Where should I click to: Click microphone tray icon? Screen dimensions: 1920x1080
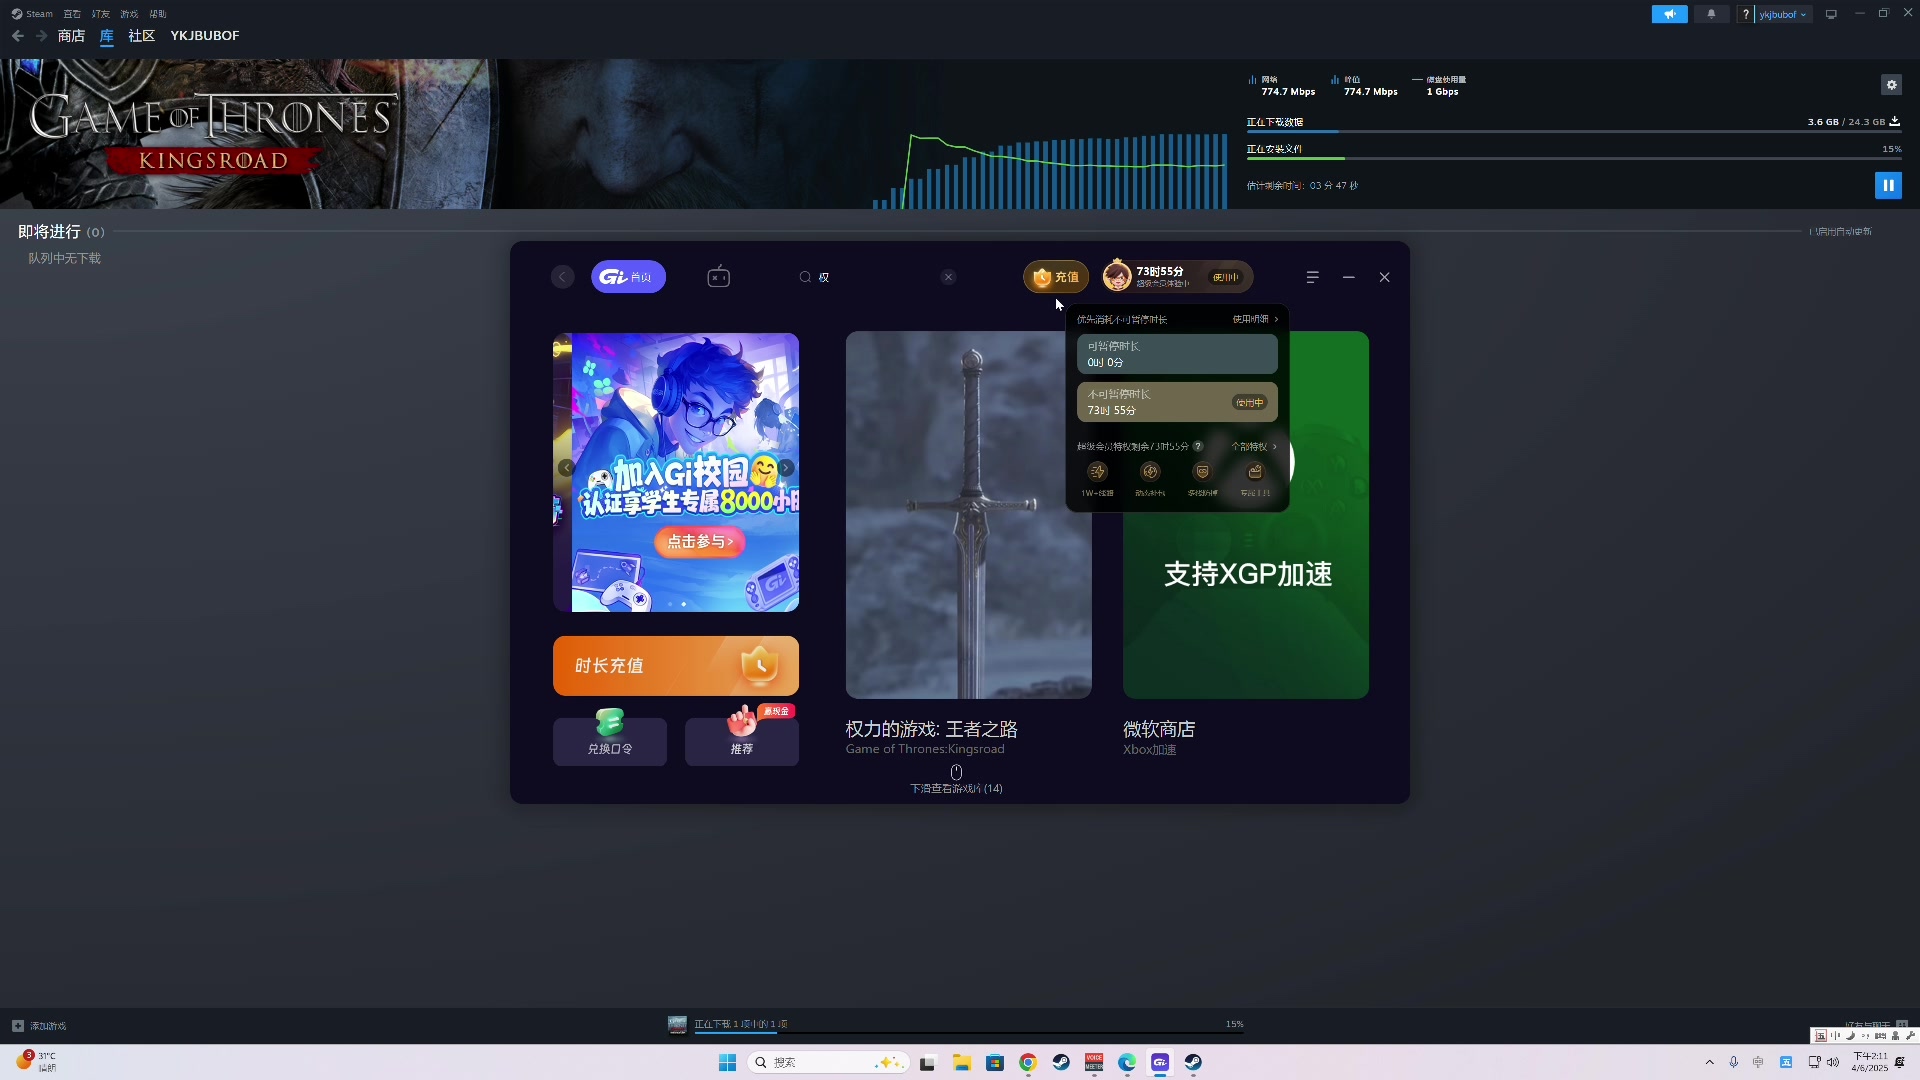1734,1062
